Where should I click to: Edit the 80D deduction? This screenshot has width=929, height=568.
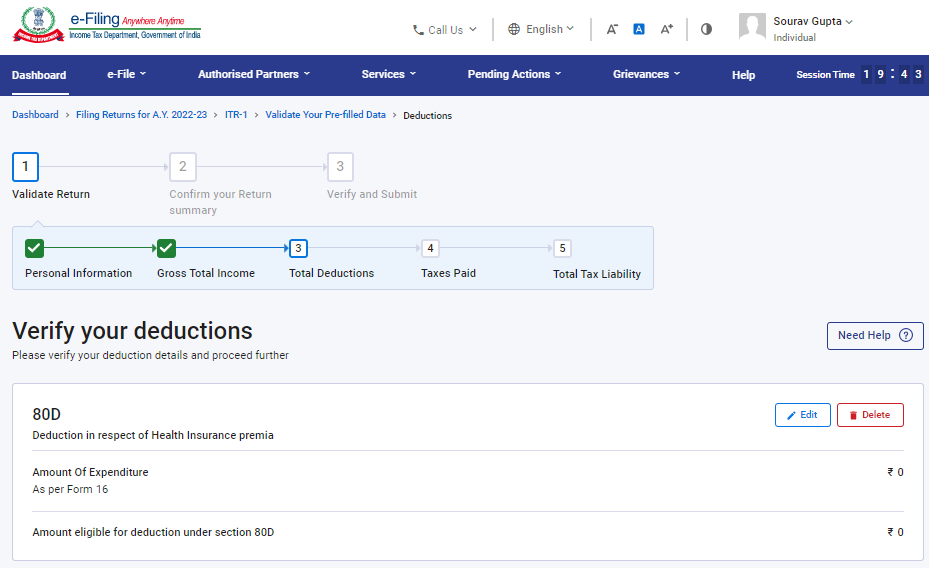click(x=803, y=415)
